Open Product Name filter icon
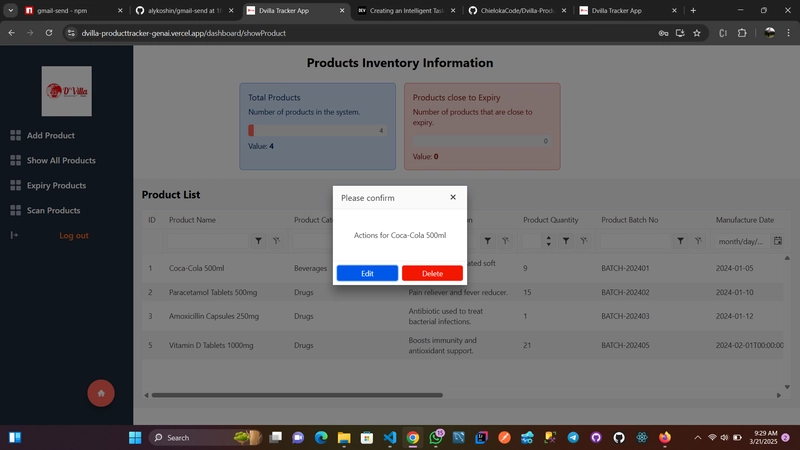 click(259, 241)
